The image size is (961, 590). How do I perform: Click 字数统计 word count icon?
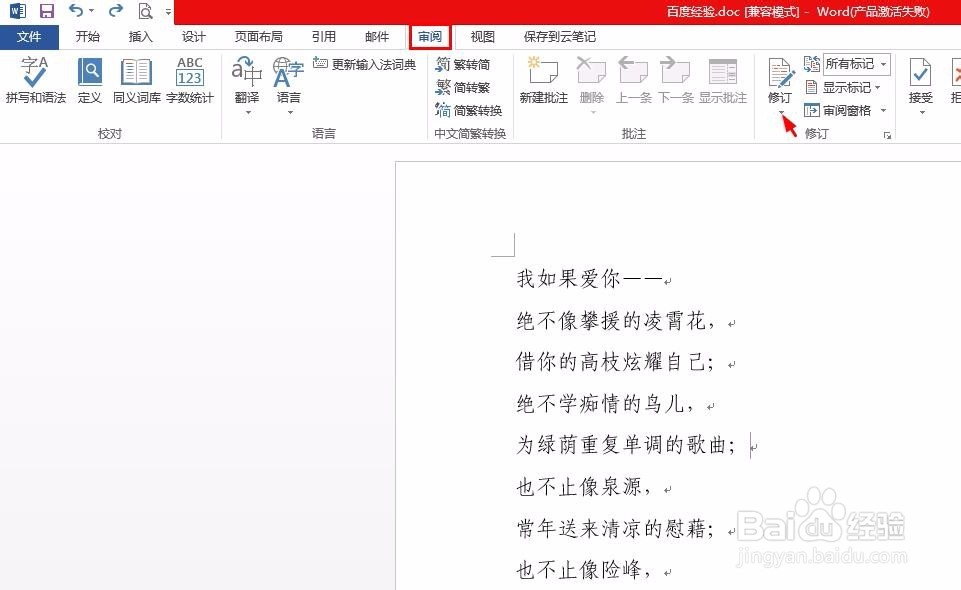pos(190,80)
